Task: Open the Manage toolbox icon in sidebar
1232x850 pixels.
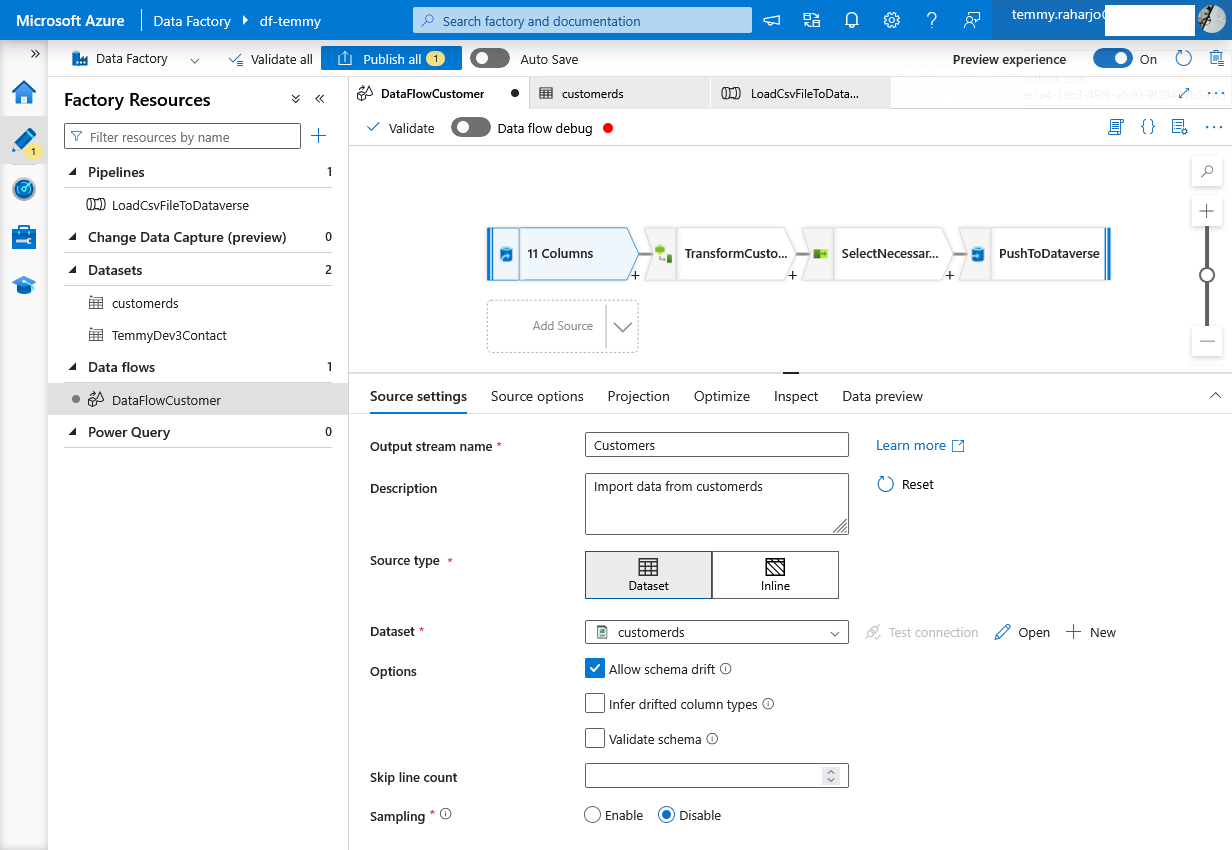Action: (x=24, y=237)
